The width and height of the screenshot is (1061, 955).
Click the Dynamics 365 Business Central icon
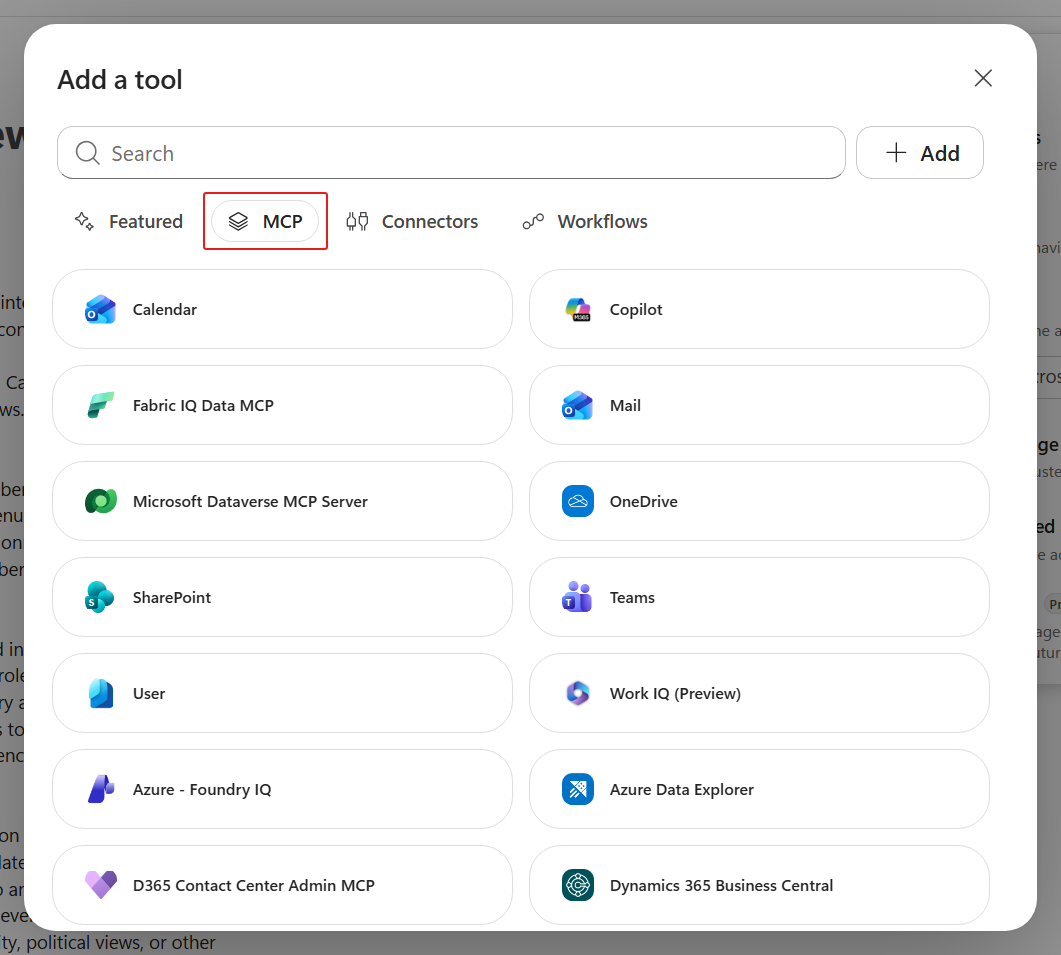(x=578, y=885)
